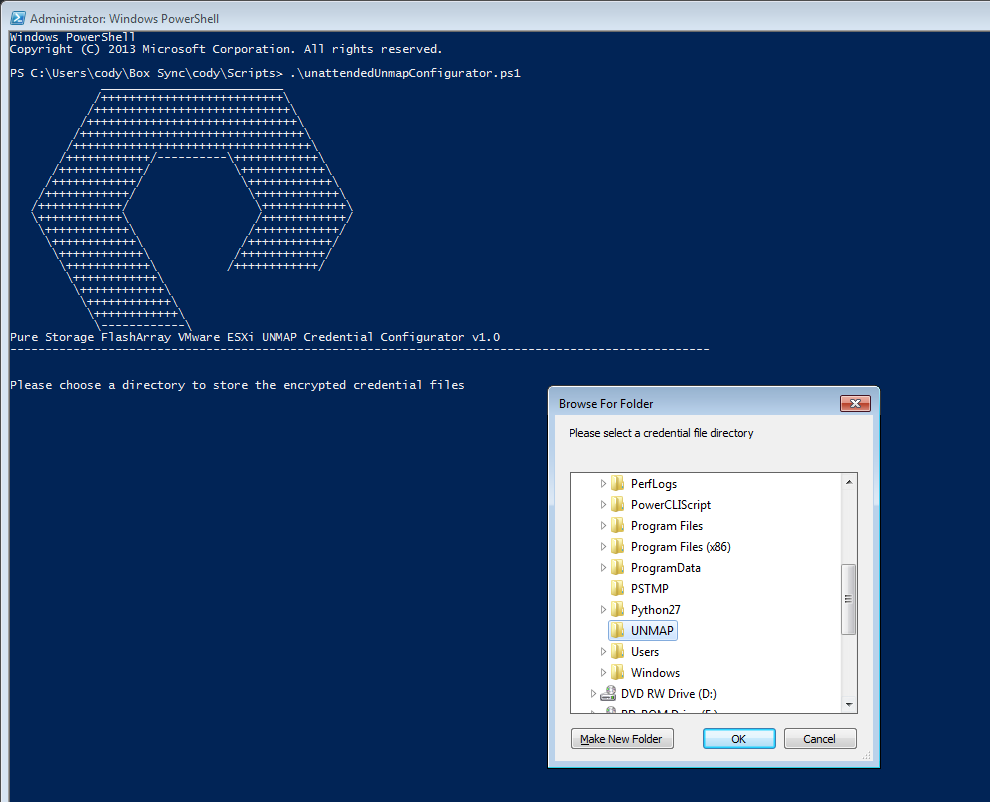Viewport: 990px width, 802px height.
Task: Select the Users folder name
Action: click(645, 651)
